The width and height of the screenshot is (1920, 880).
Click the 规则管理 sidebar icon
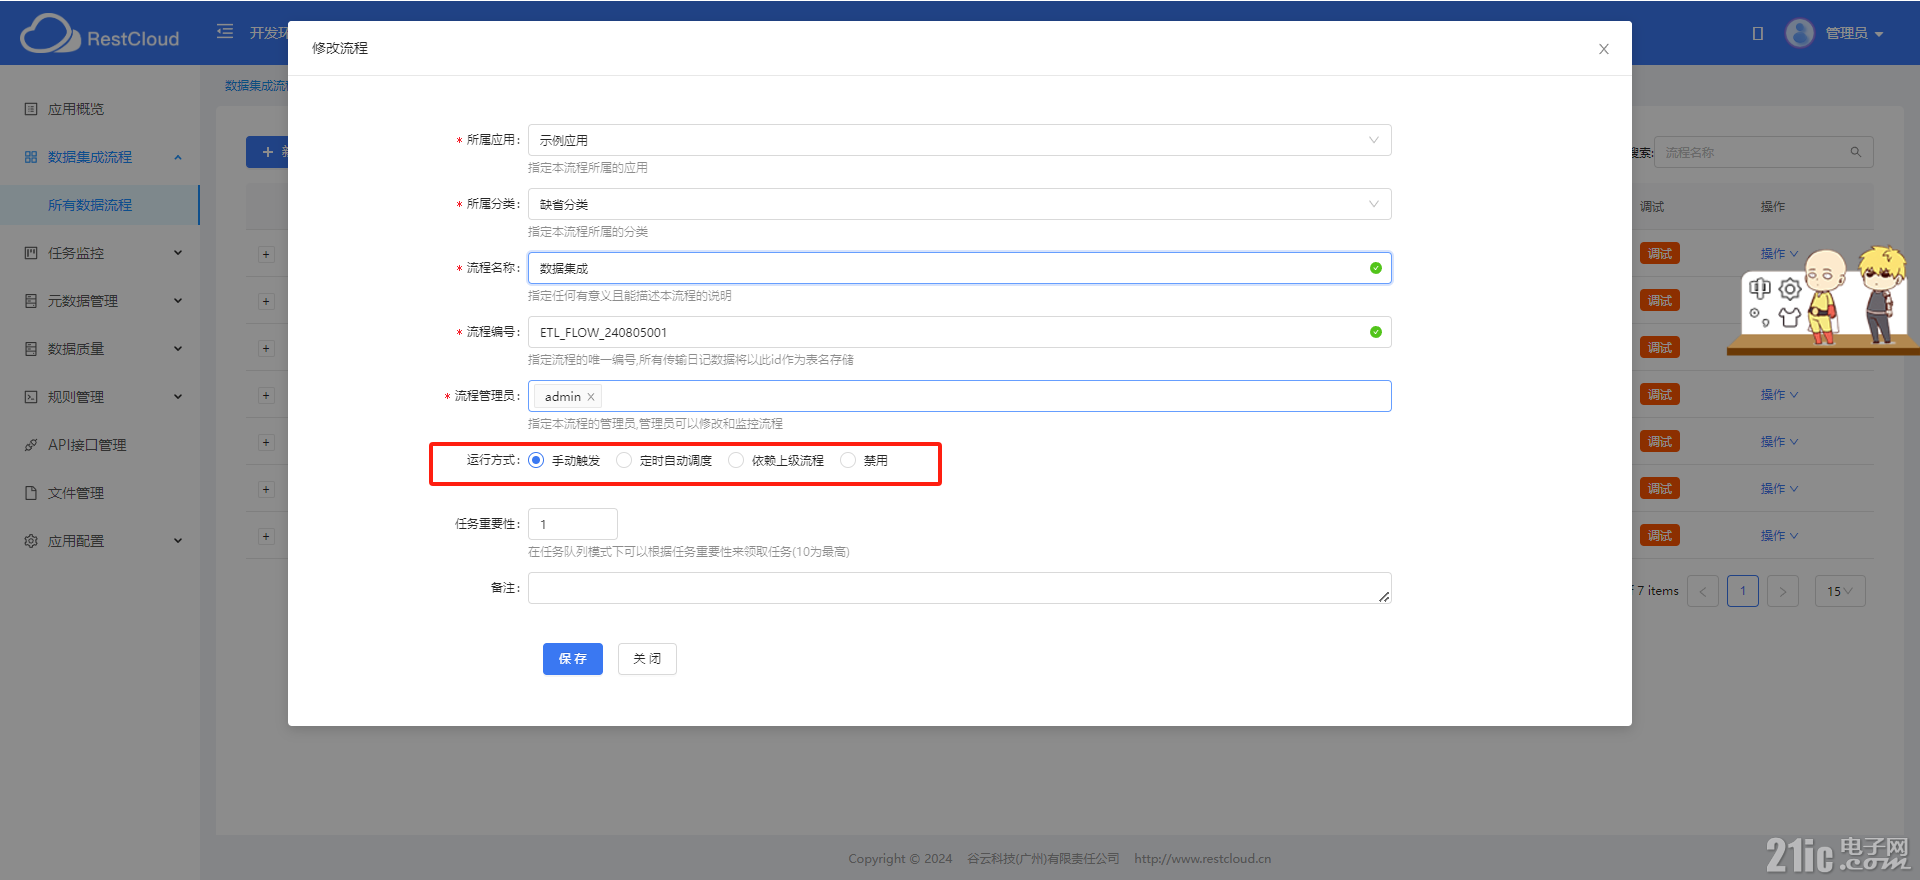tap(31, 397)
